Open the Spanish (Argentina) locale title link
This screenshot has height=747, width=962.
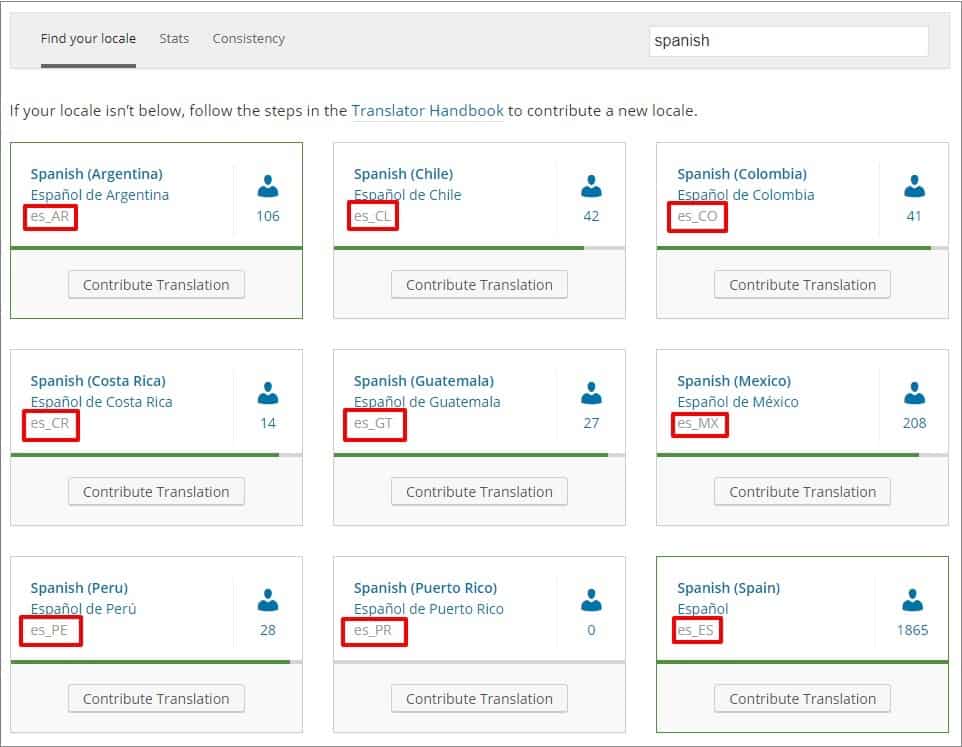97,174
